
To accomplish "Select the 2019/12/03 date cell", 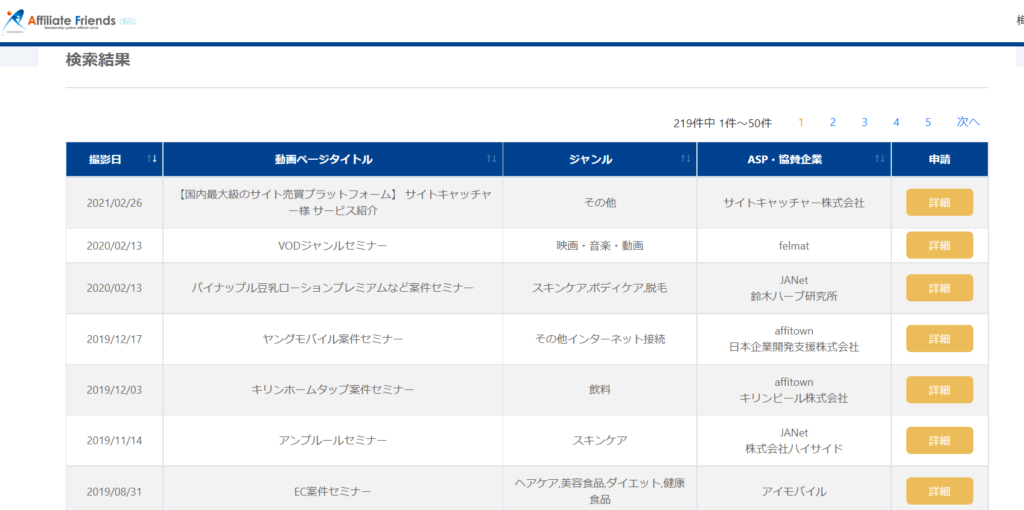I will (114, 390).
